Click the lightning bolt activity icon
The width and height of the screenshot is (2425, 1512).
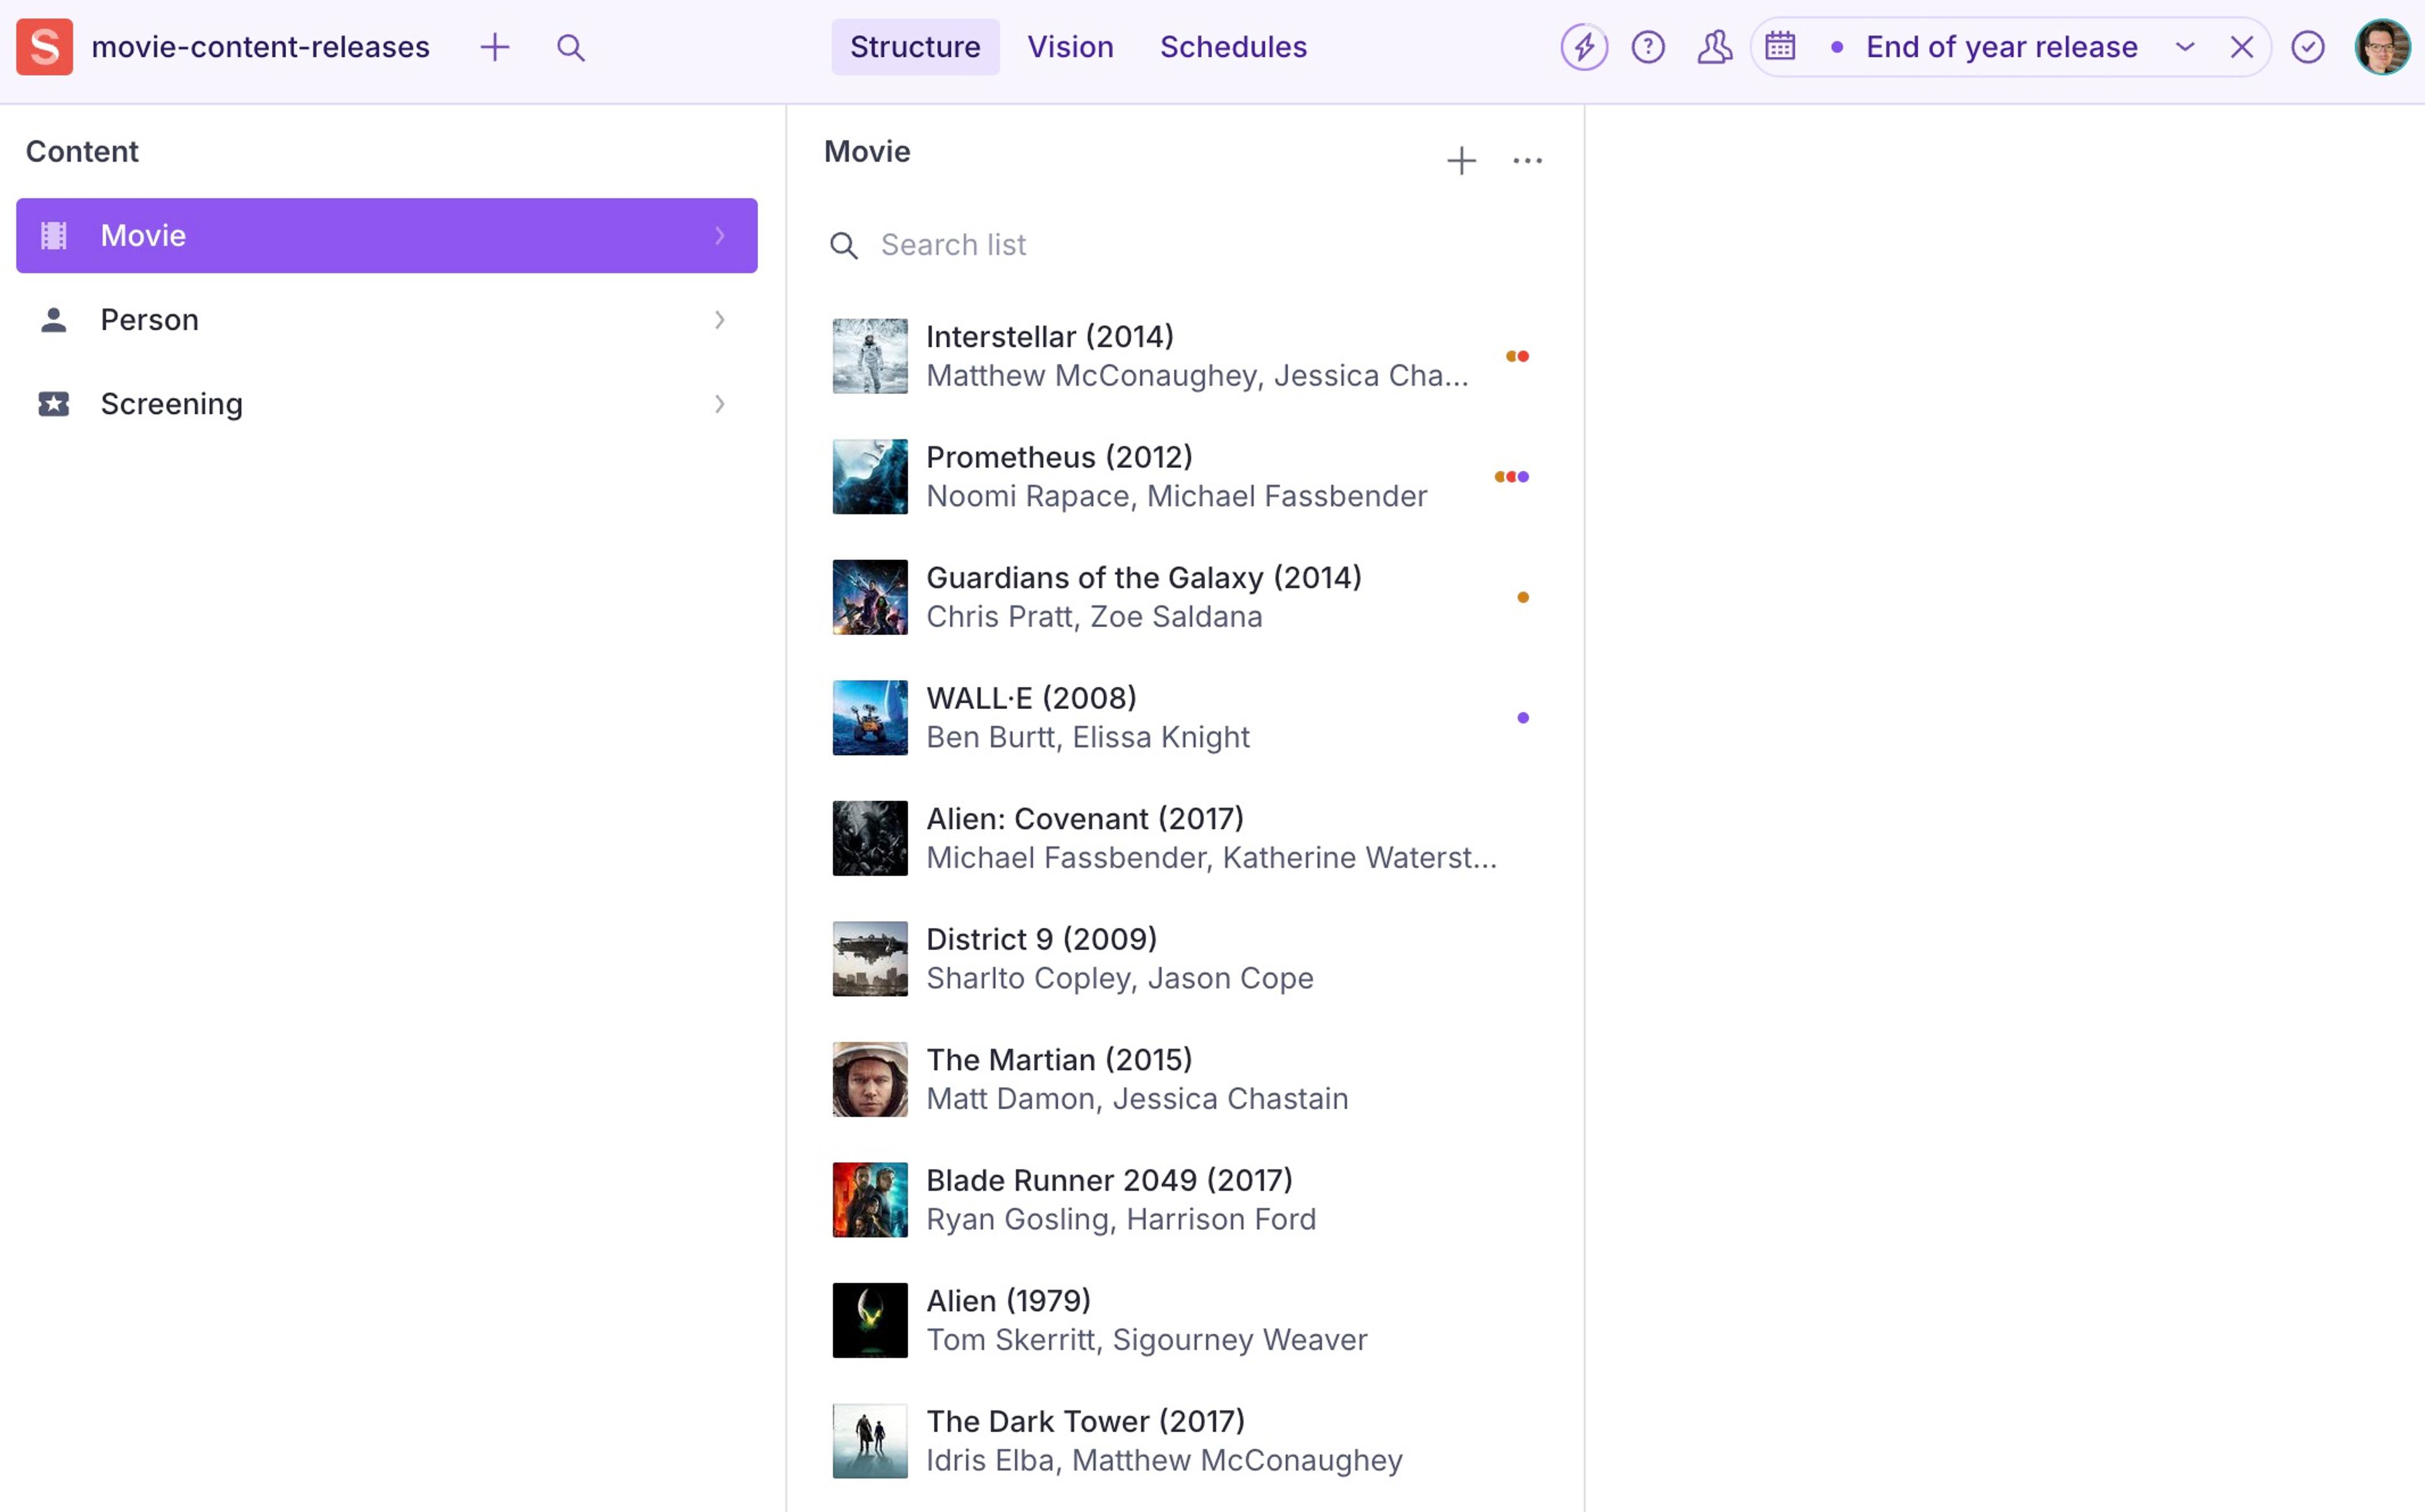tap(1584, 47)
